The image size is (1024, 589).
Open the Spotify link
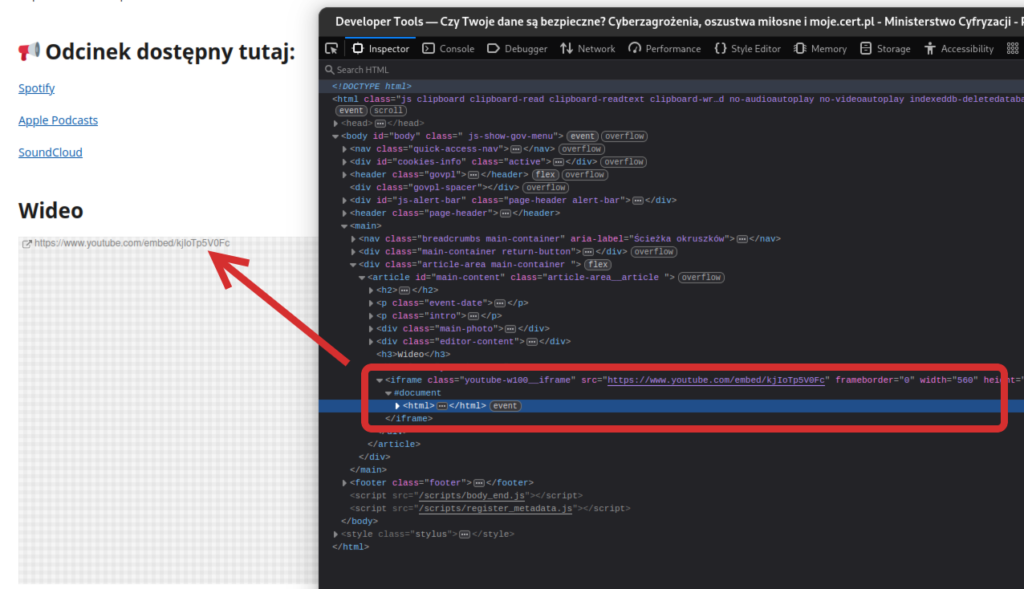36,88
